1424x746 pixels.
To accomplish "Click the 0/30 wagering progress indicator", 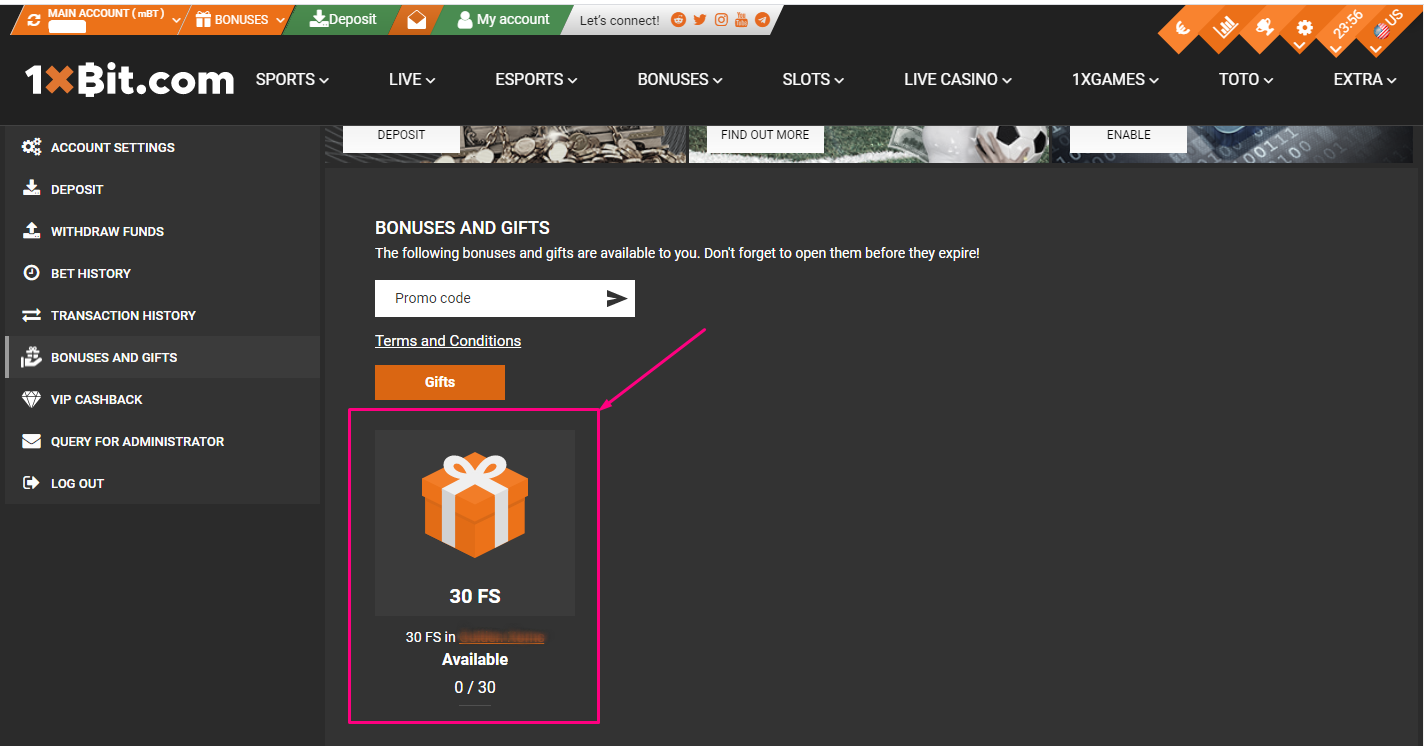I will (x=474, y=687).
